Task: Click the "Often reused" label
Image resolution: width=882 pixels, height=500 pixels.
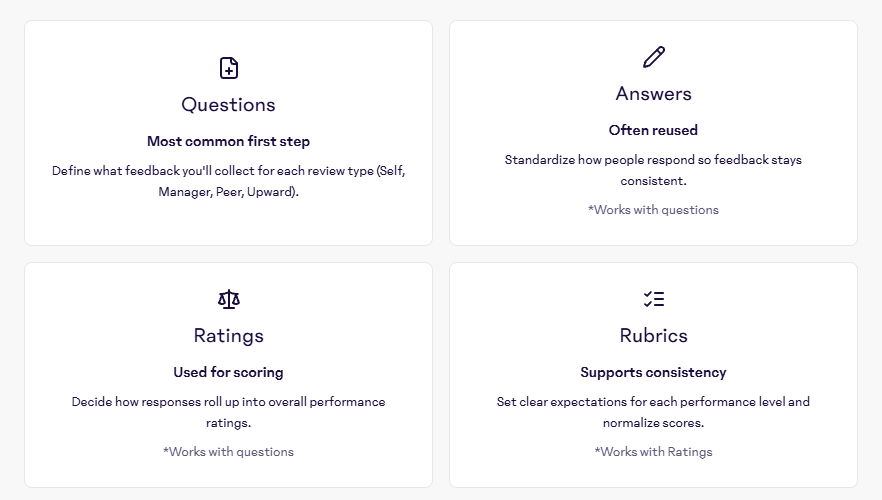Action: (x=654, y=130)
